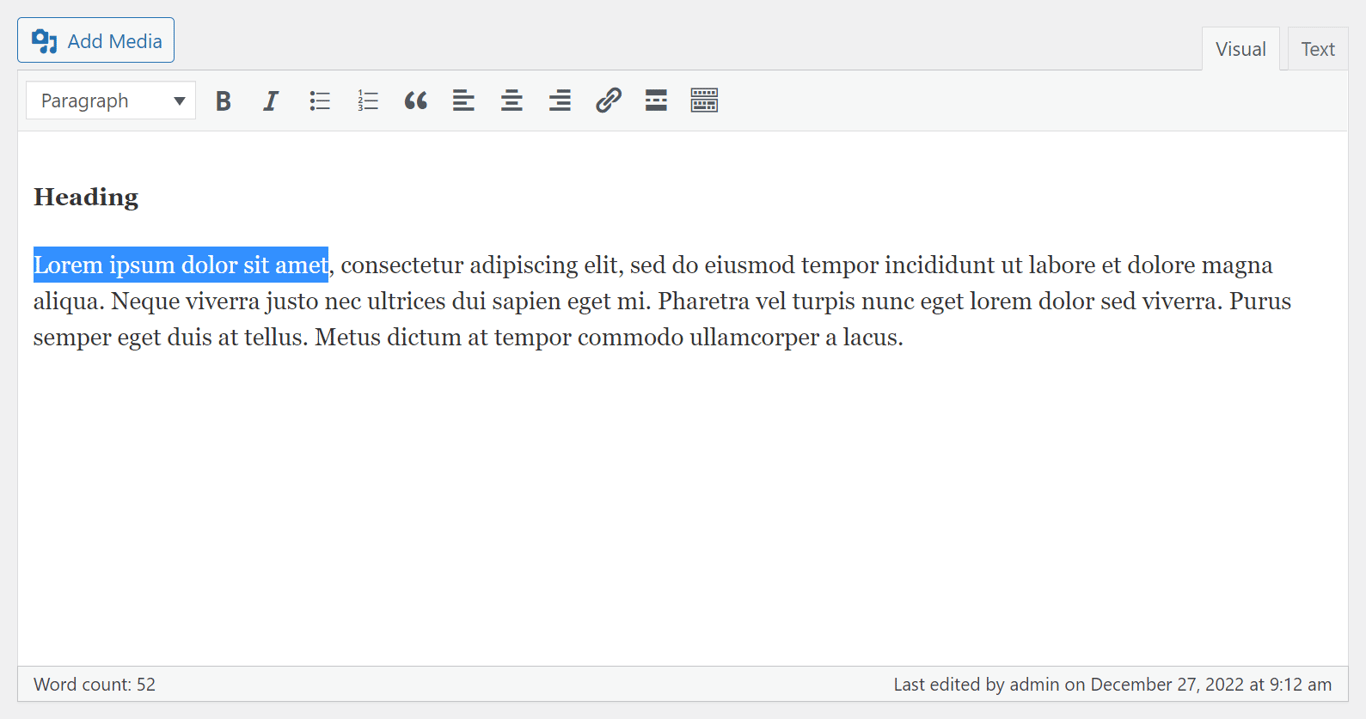Format selection as a blockquote
The image size is (1366, 719).
415,100
